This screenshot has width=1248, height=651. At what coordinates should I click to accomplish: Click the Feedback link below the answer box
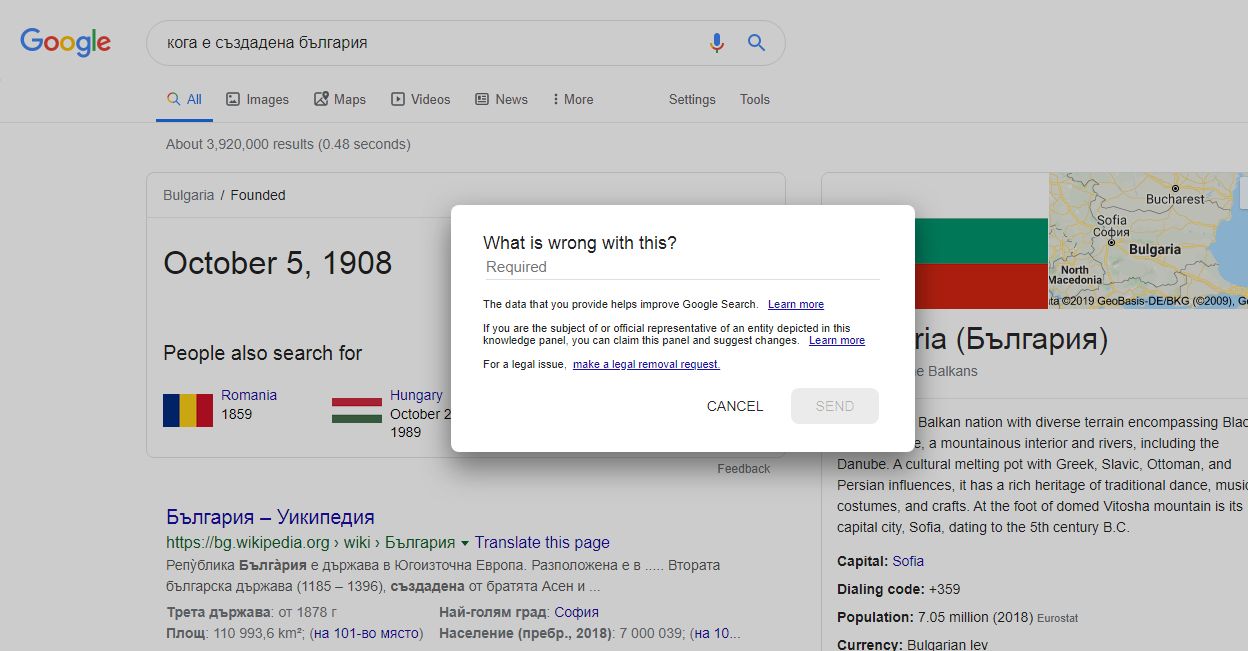click(x=744, y=468)
